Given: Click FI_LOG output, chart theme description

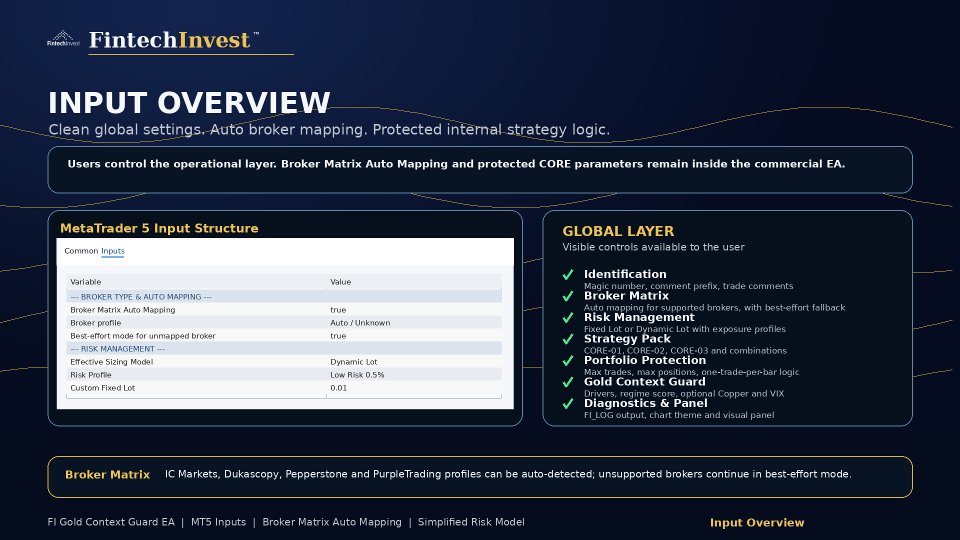Looking at the screenshot, I should [679, 415].
